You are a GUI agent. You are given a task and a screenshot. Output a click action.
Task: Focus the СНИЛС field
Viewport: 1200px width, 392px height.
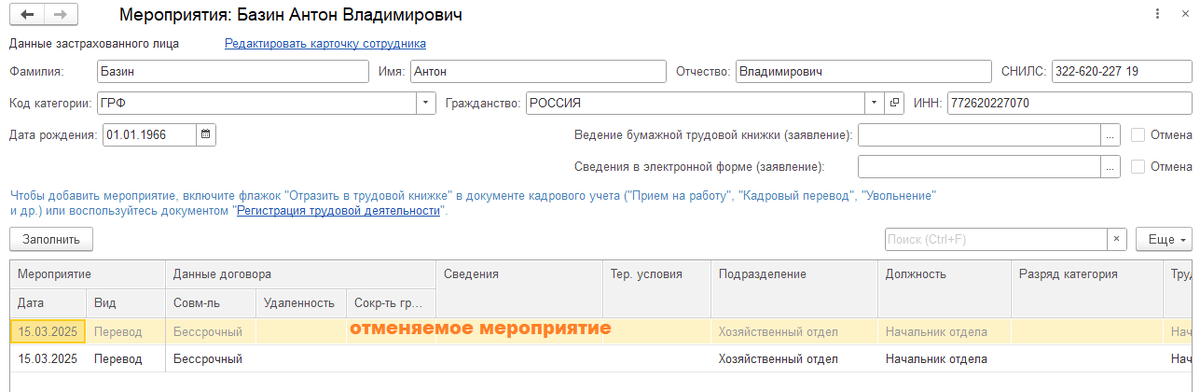[1122, 71]
